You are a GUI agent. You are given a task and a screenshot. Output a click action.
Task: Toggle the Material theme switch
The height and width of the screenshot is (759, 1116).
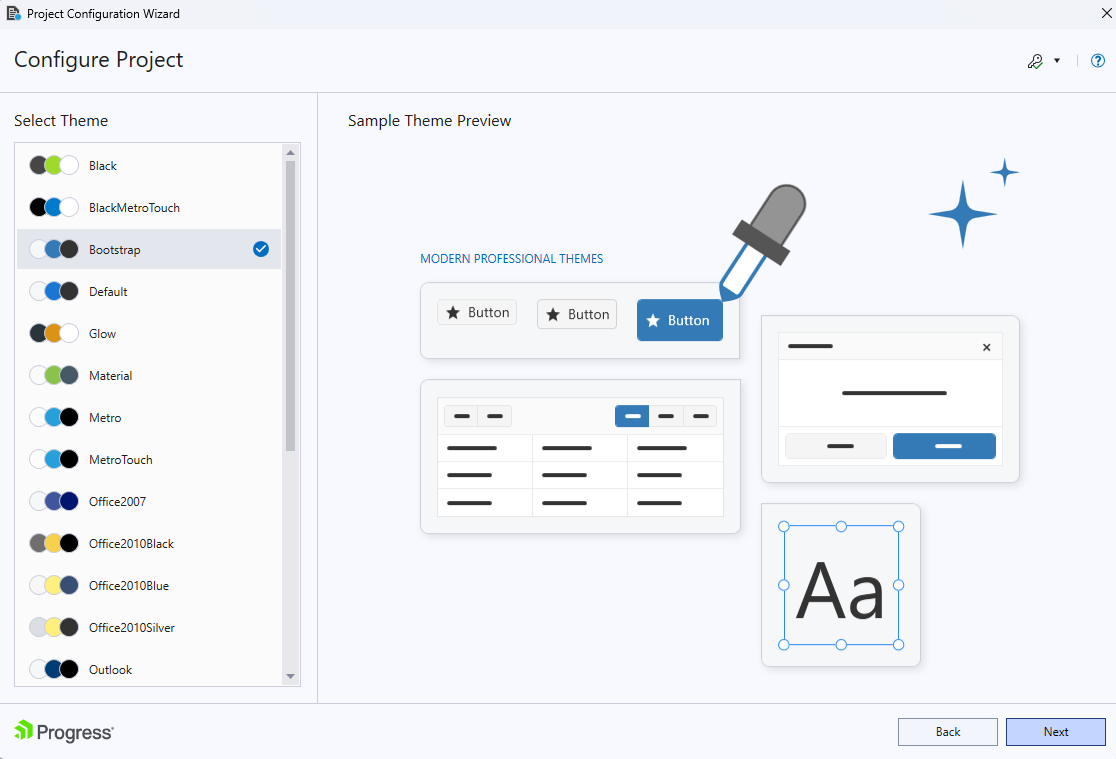54,375
